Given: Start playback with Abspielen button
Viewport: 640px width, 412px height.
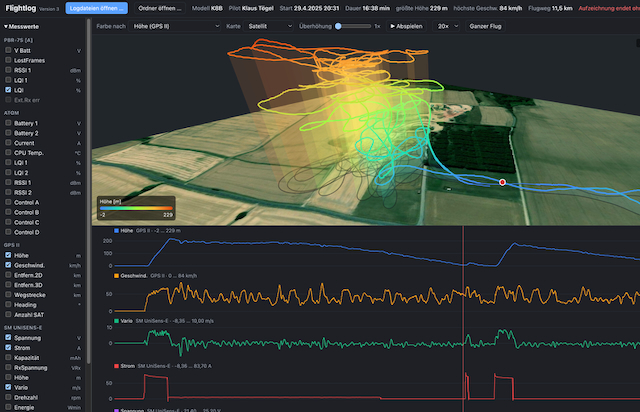Looking at the screenshot, I should [406, 26].
